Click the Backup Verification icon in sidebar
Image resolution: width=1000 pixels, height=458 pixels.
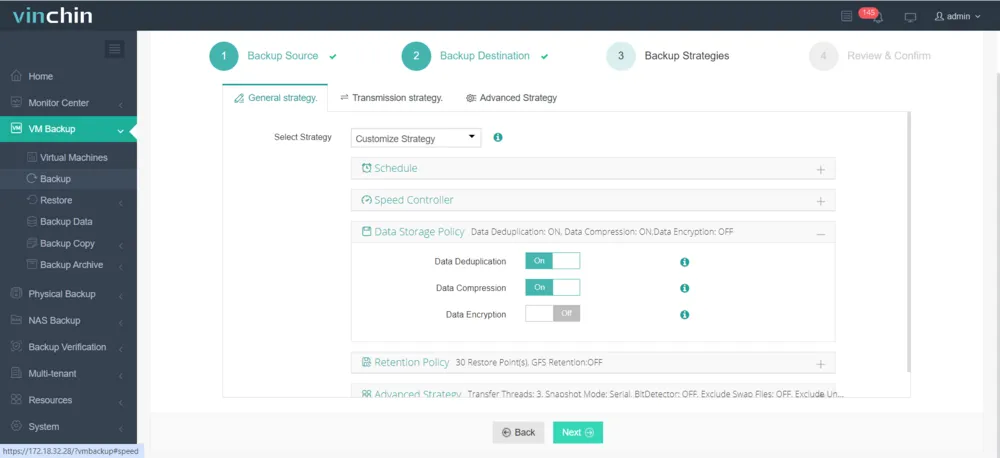tap(17, 347)
